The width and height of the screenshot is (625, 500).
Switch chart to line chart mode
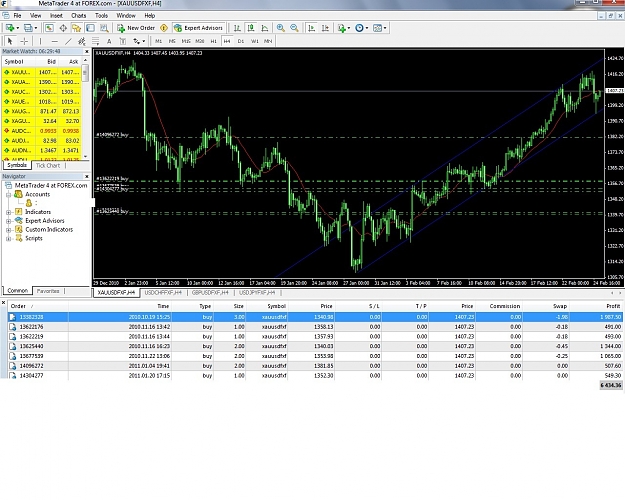pos(265,28)
